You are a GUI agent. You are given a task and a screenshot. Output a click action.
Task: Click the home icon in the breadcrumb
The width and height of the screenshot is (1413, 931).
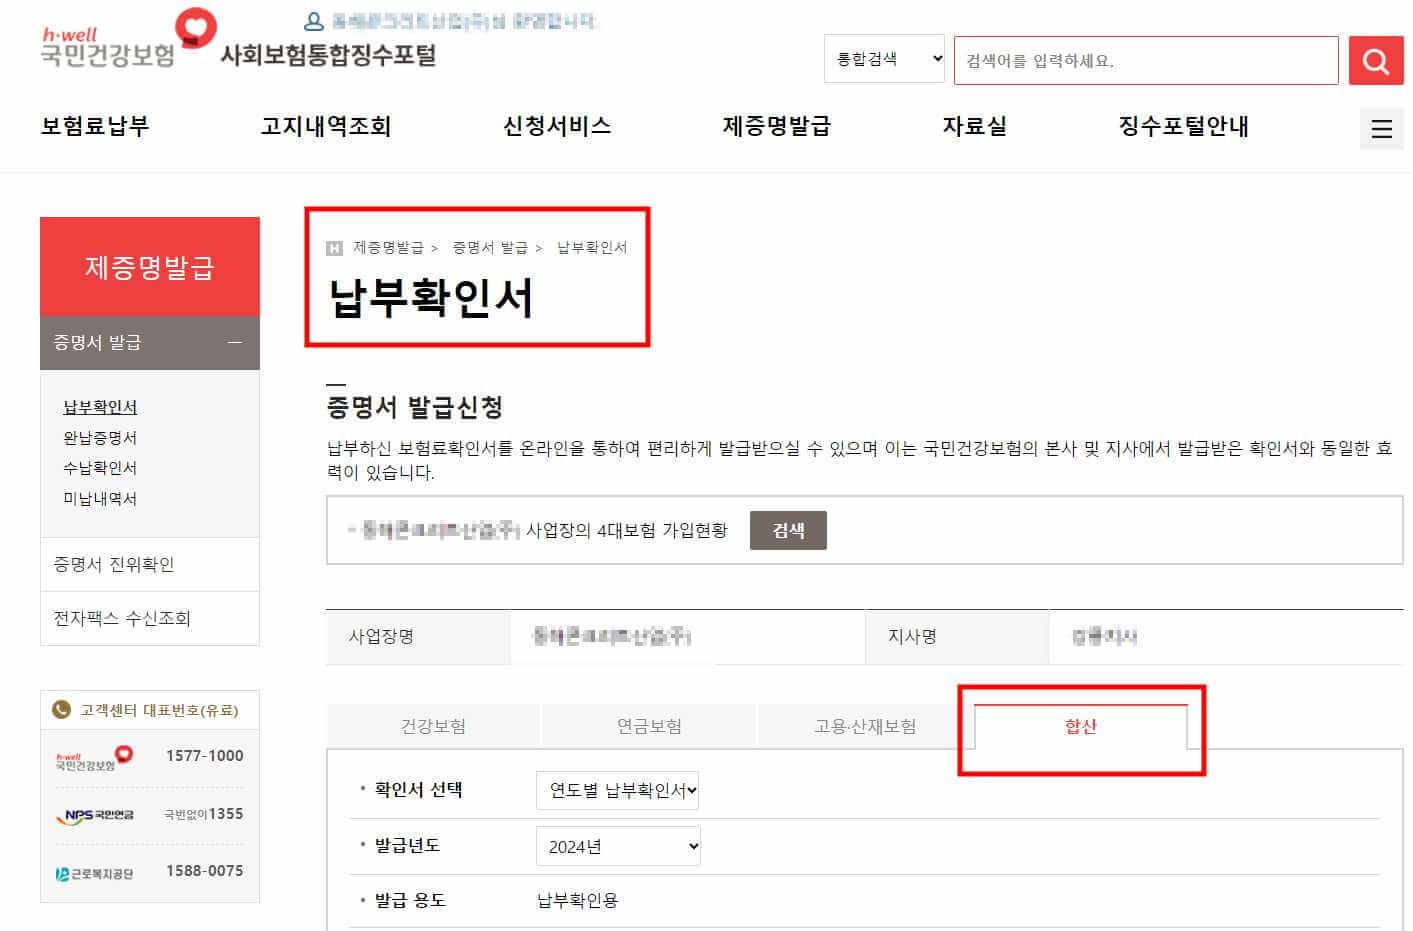coord(335,247)
